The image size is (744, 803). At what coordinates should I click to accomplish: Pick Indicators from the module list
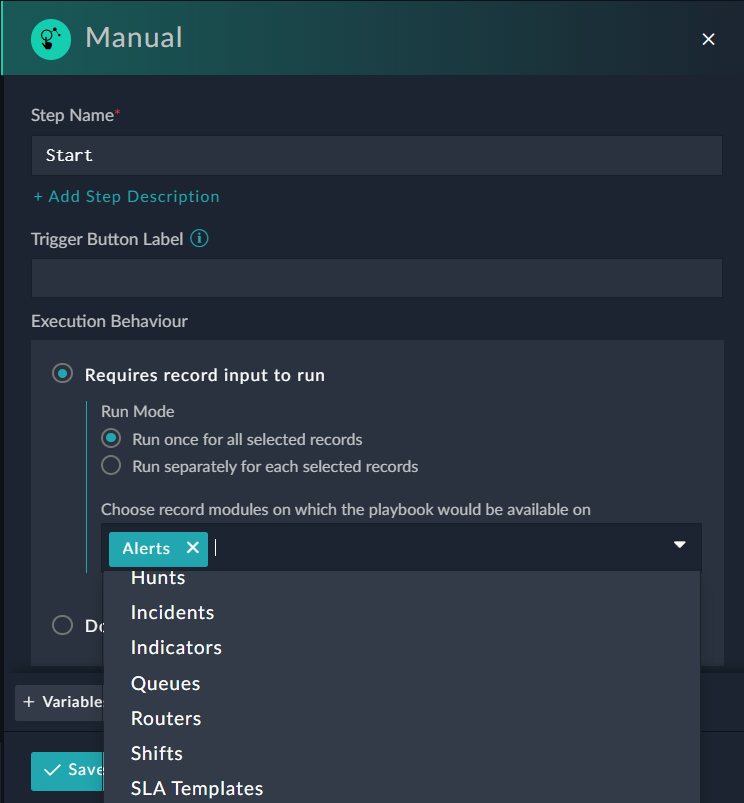(401, 648)
